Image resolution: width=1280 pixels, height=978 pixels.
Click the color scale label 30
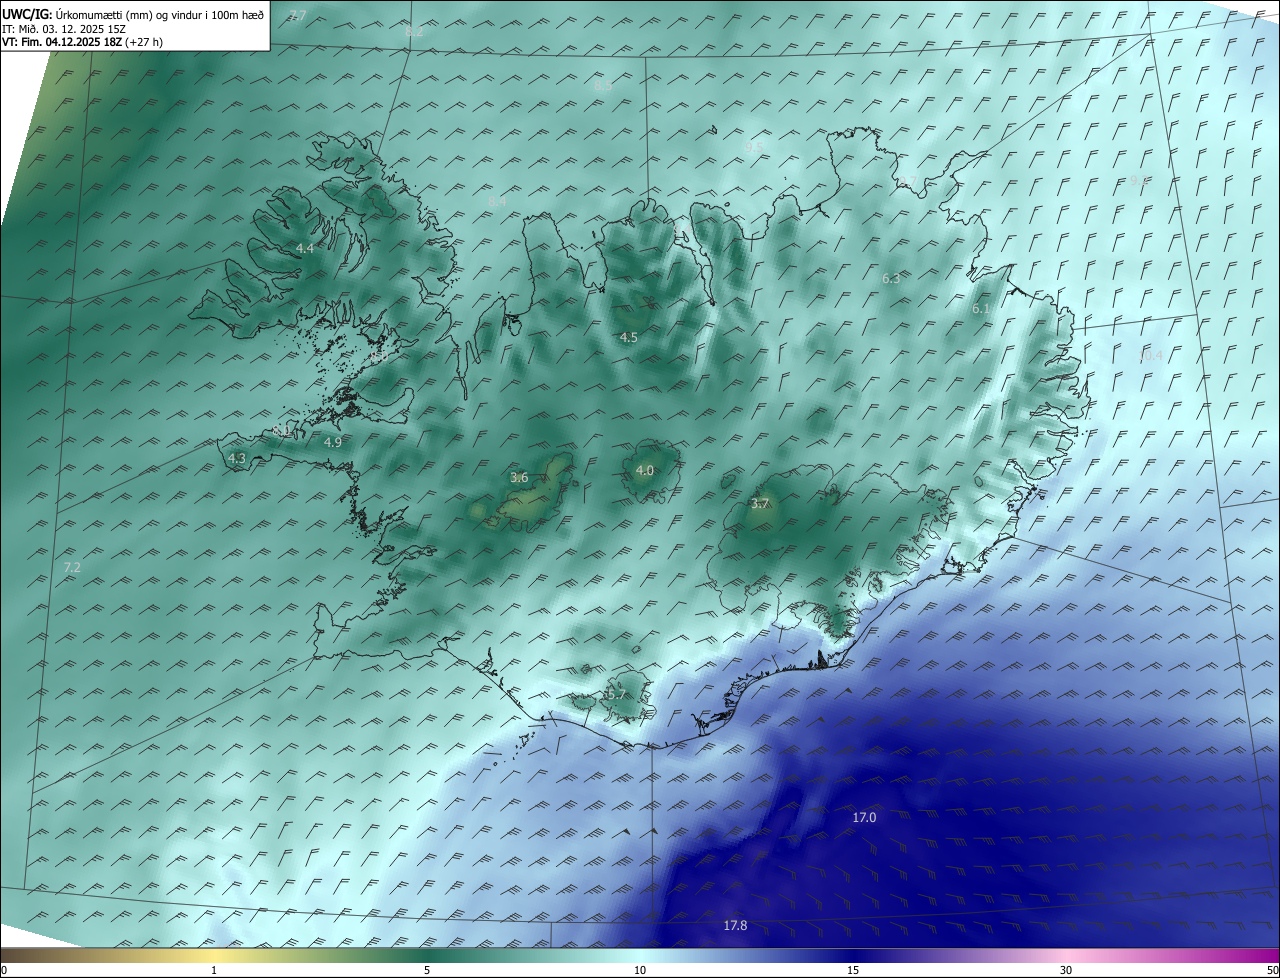(1066, 970)
